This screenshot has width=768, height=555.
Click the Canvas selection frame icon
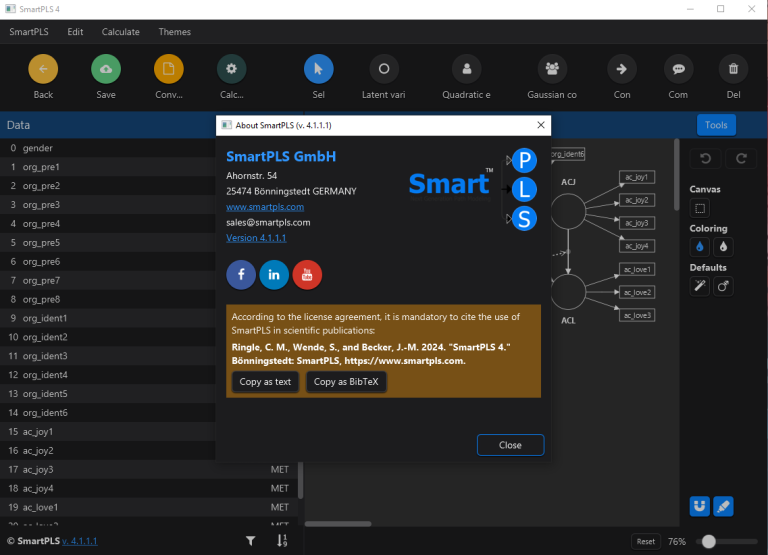click(x=700, y=209)
